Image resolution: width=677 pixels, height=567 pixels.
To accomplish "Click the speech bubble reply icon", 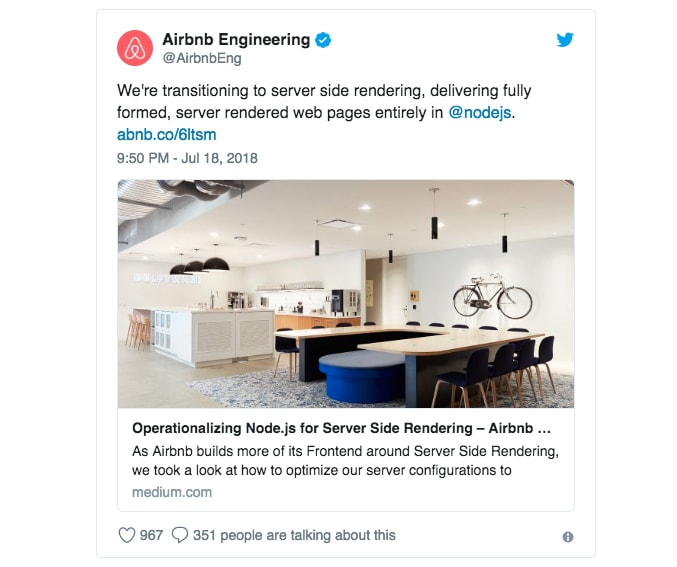I will click(x=180, y=535).
